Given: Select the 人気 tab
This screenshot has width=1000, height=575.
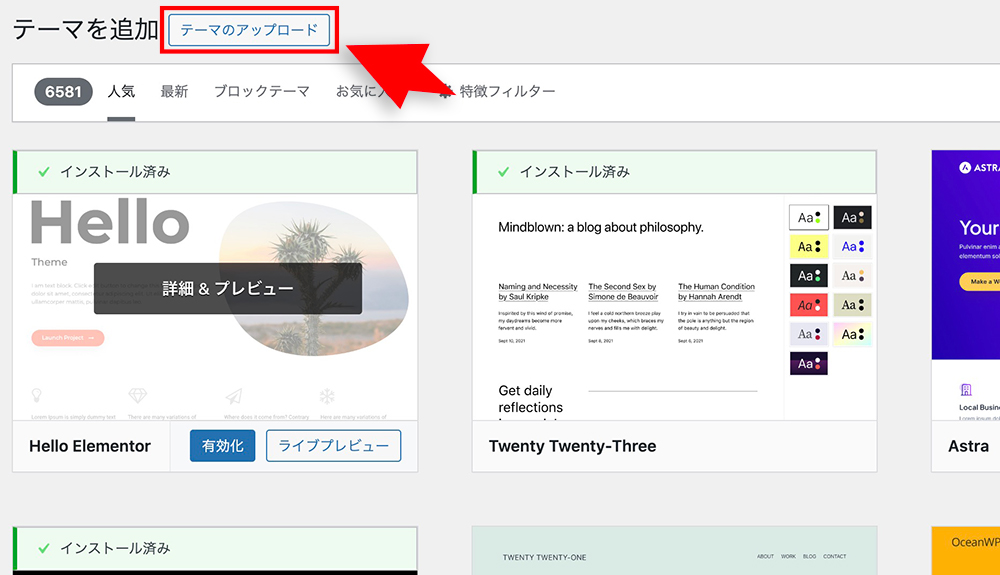Looking at the screenshot, I should [x=121, y=92].
